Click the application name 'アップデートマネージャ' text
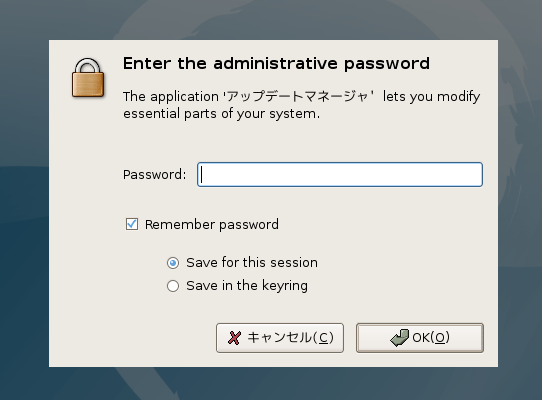The width and height of the screenshot is (542, 400). coord(298,96)
